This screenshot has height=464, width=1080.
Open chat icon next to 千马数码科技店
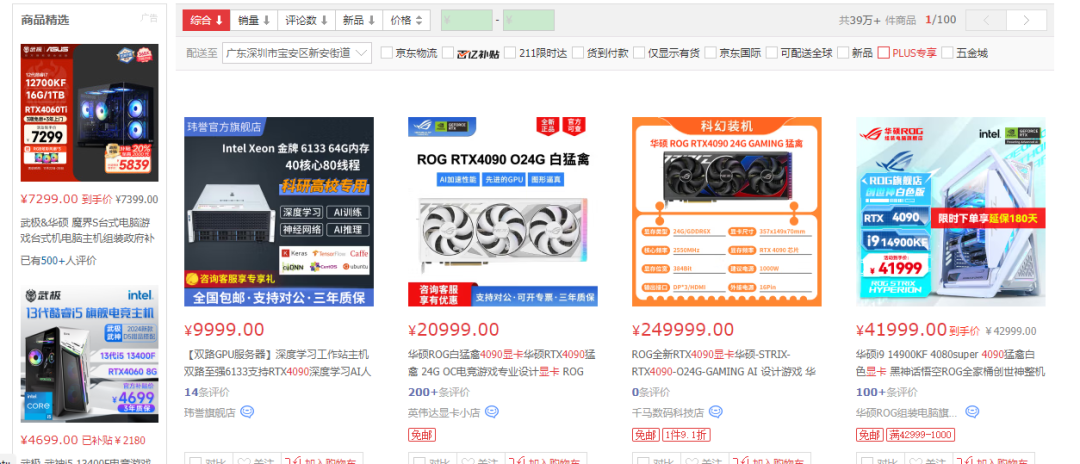click(x=716, y=412)
